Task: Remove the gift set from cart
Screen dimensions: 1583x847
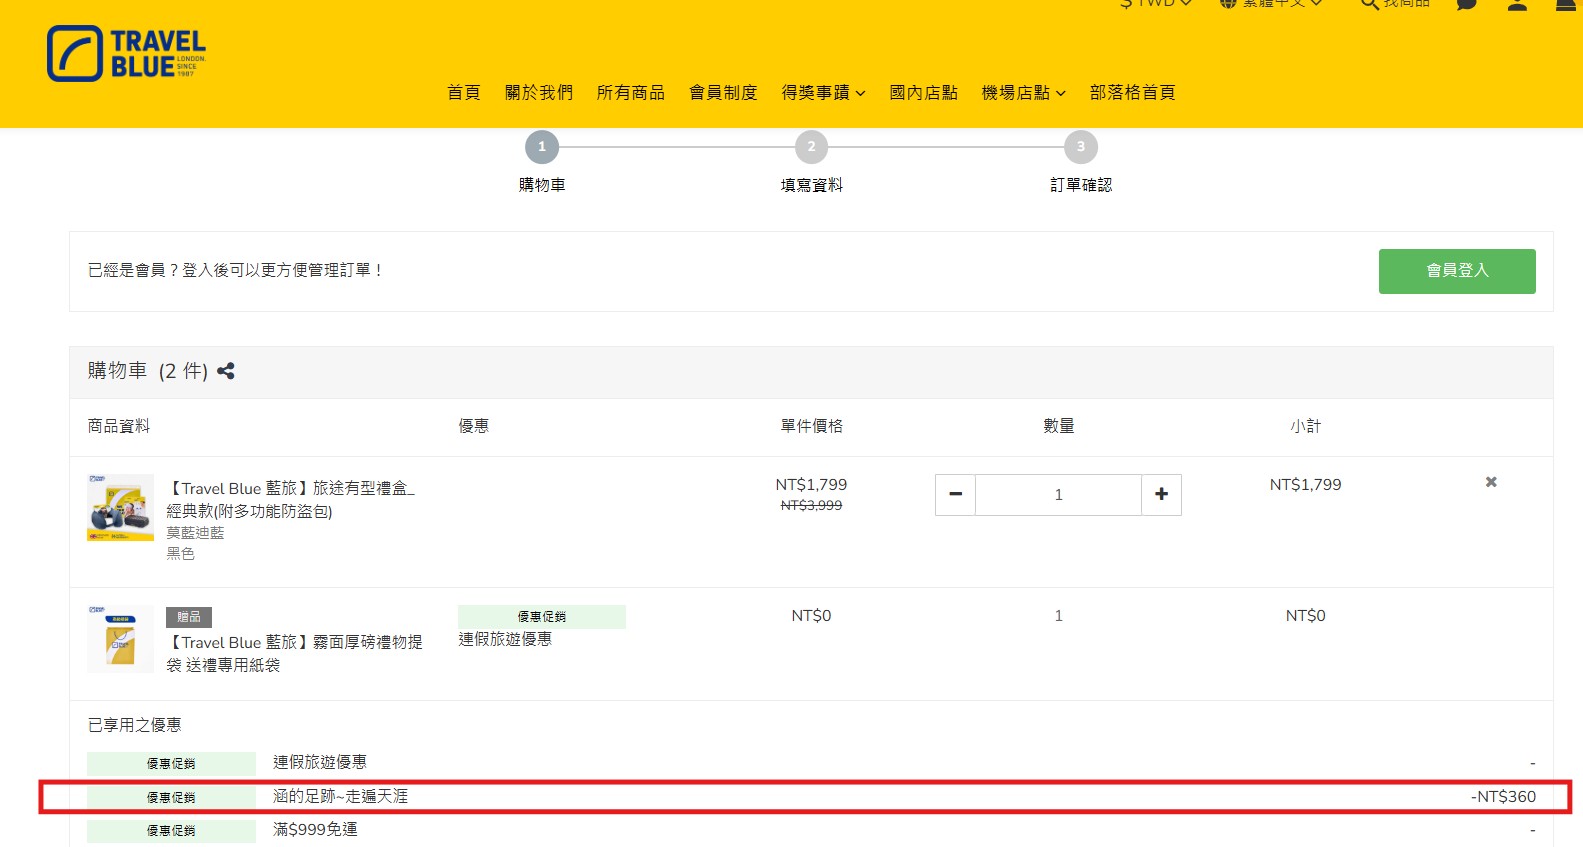Action: pos(1490,482)
